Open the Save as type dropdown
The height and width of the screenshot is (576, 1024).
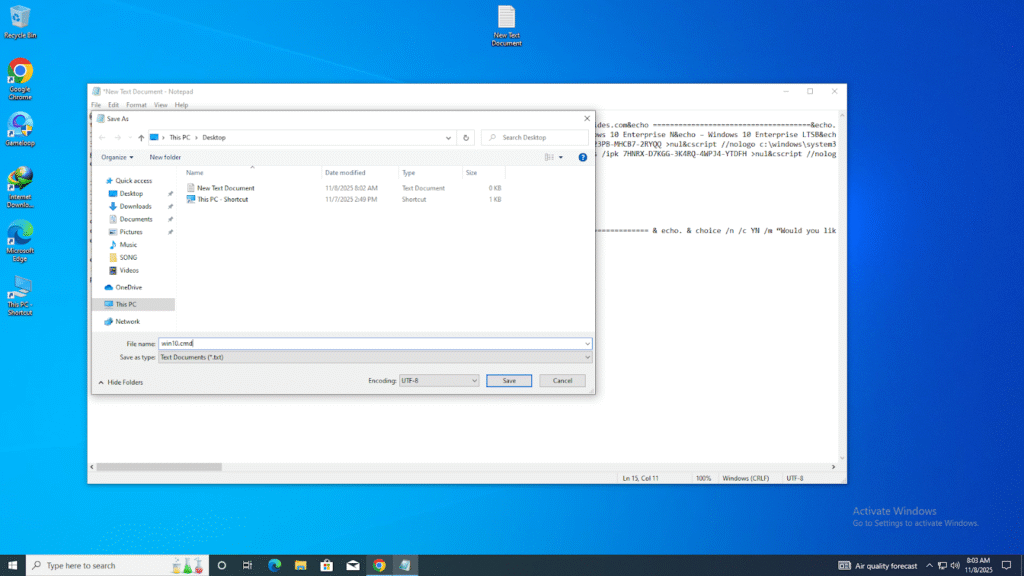[x=375, y=357]
